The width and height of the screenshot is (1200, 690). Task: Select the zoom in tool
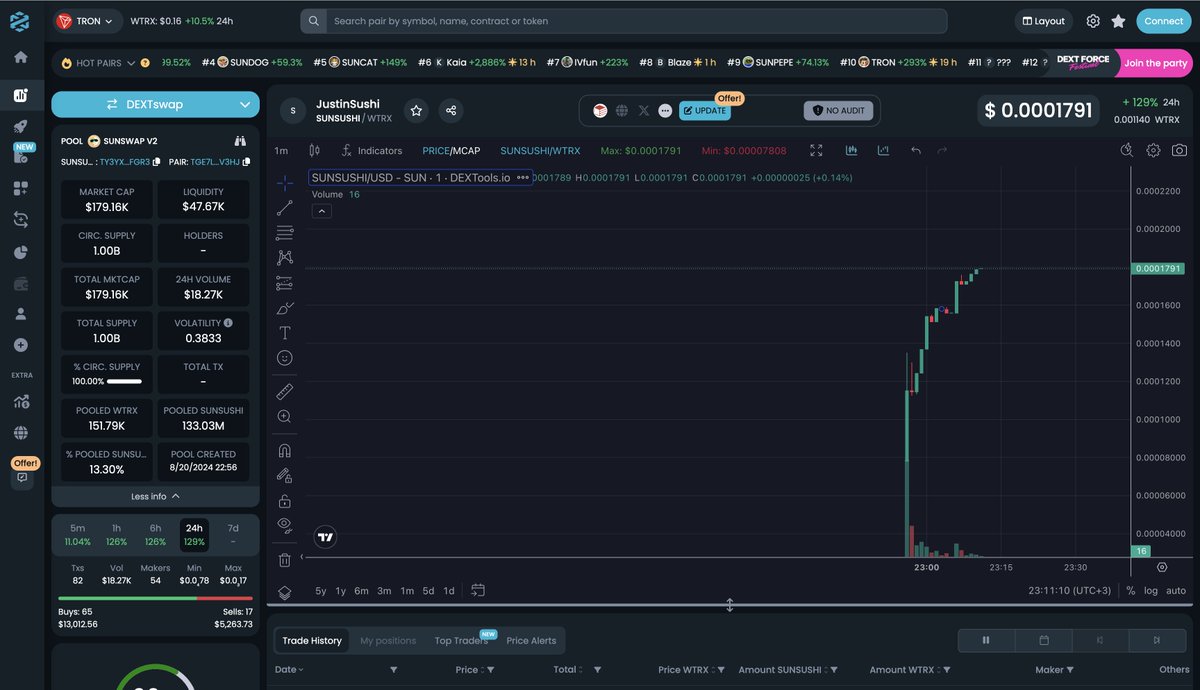(x=285, y=416)
